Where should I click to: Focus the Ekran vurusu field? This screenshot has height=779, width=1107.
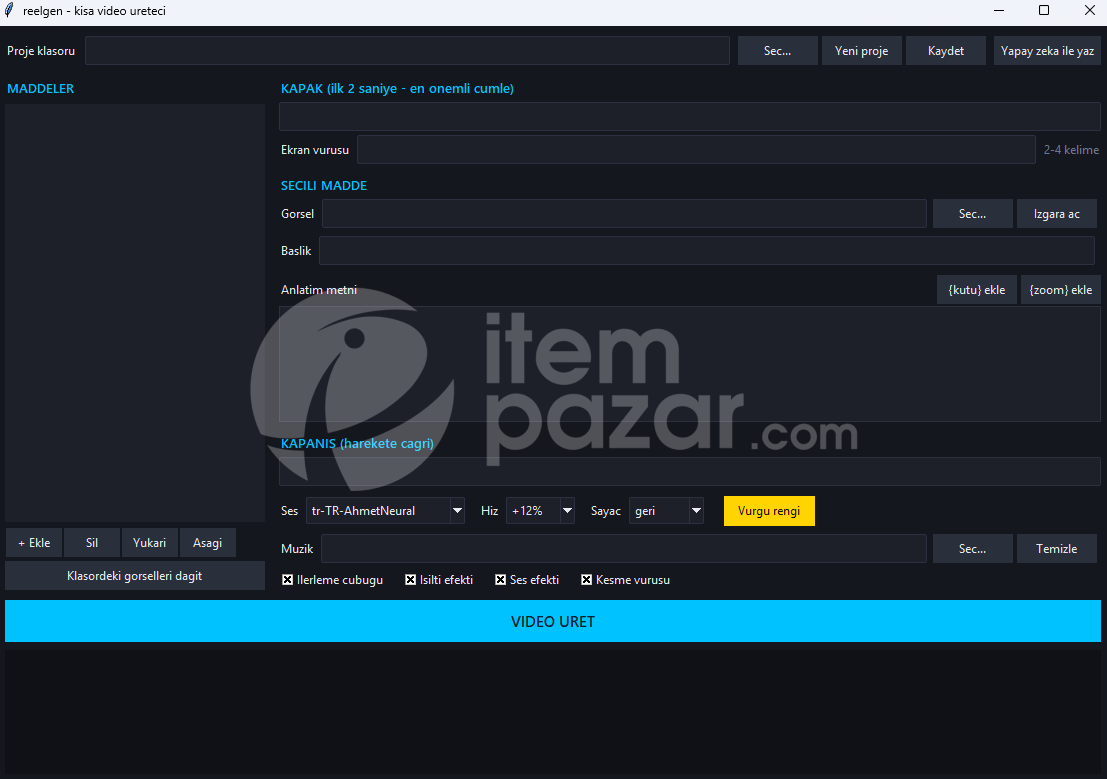(696, 150)
